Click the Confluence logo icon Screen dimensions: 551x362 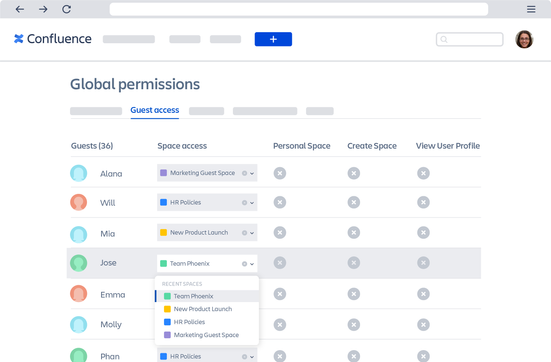pyautogui.click(x=19, y=39)
